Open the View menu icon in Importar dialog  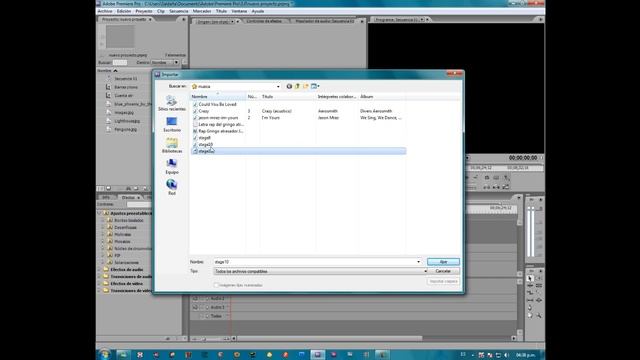[315, 86]
